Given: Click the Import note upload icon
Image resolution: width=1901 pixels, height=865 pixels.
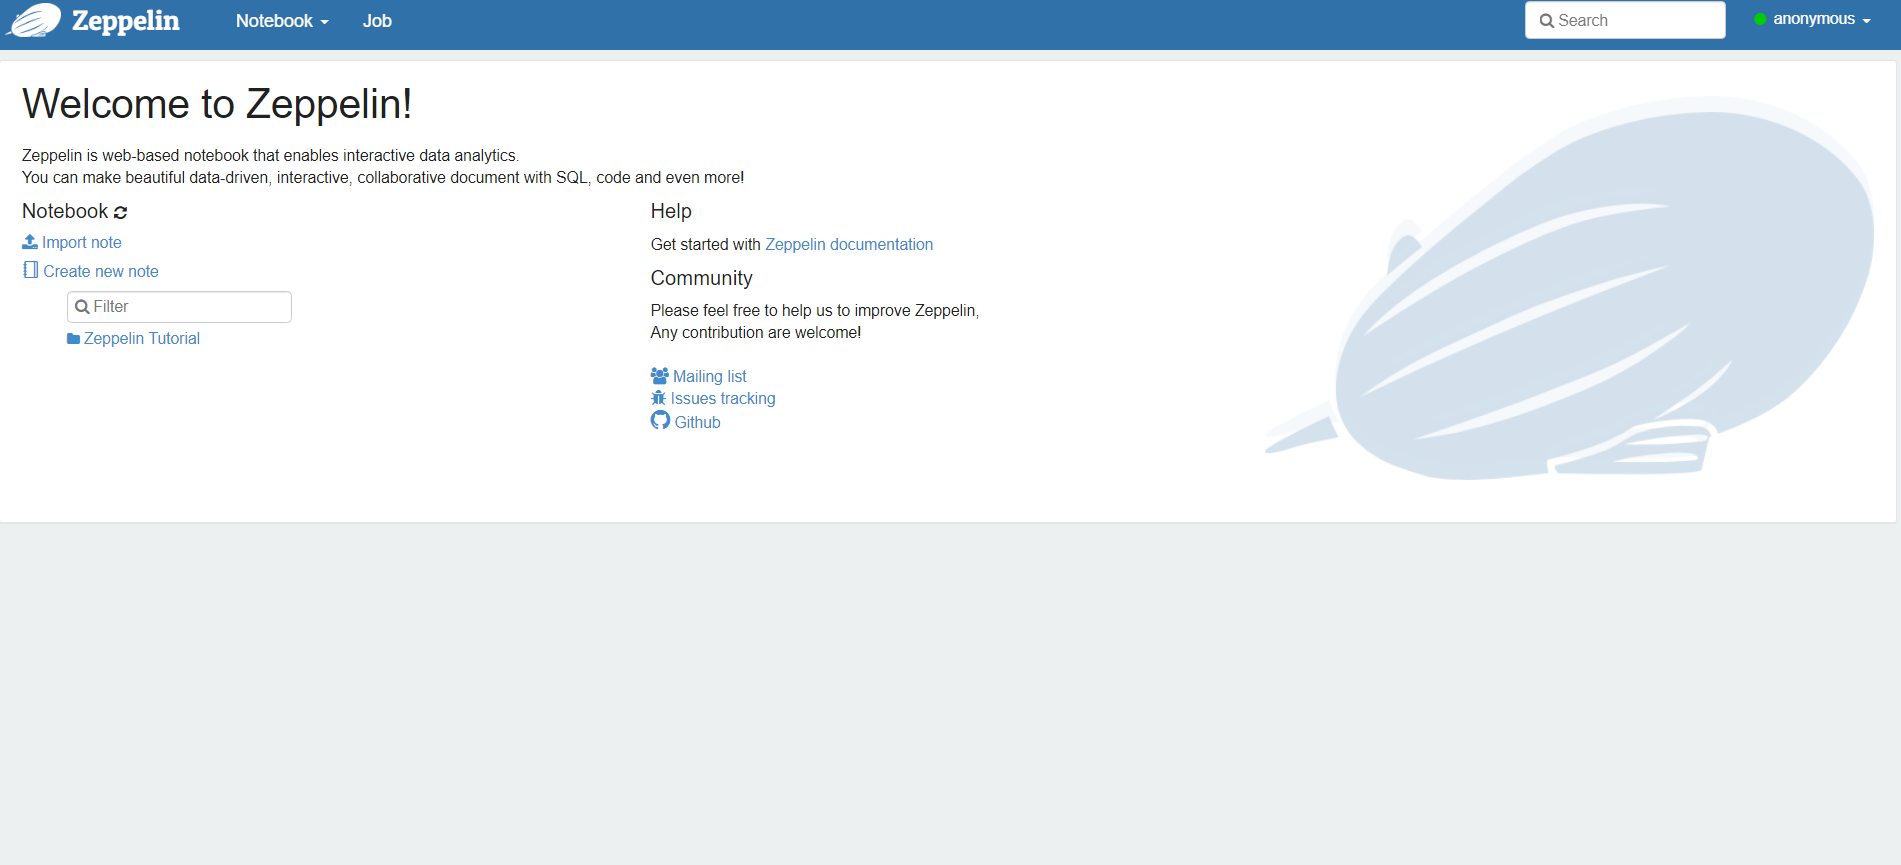Looking at the screenshot, I should (30, 242).
